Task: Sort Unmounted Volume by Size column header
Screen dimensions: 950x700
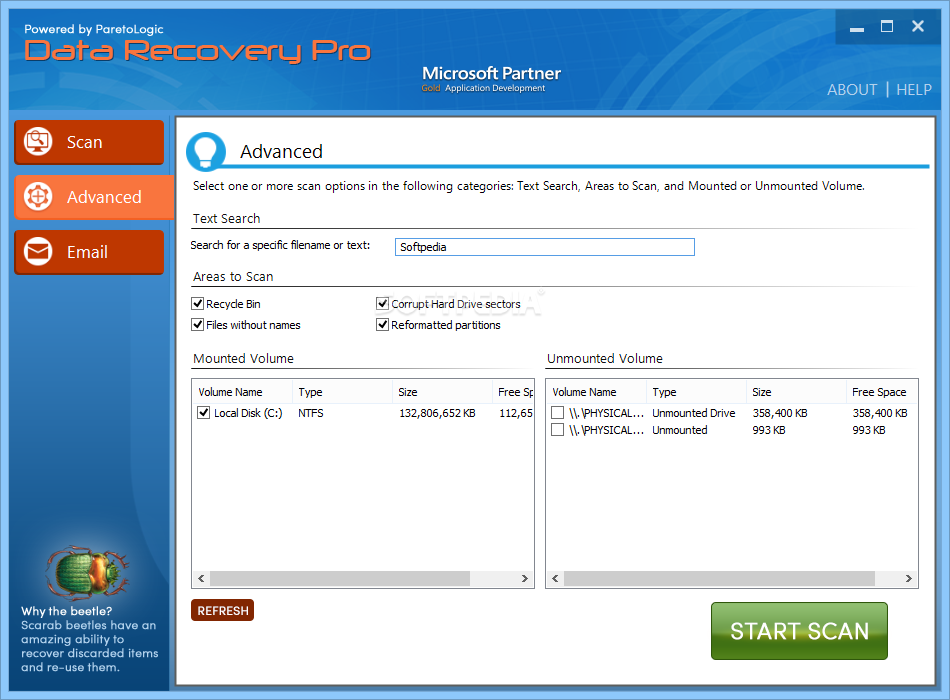Action: (x=796, y=392)
